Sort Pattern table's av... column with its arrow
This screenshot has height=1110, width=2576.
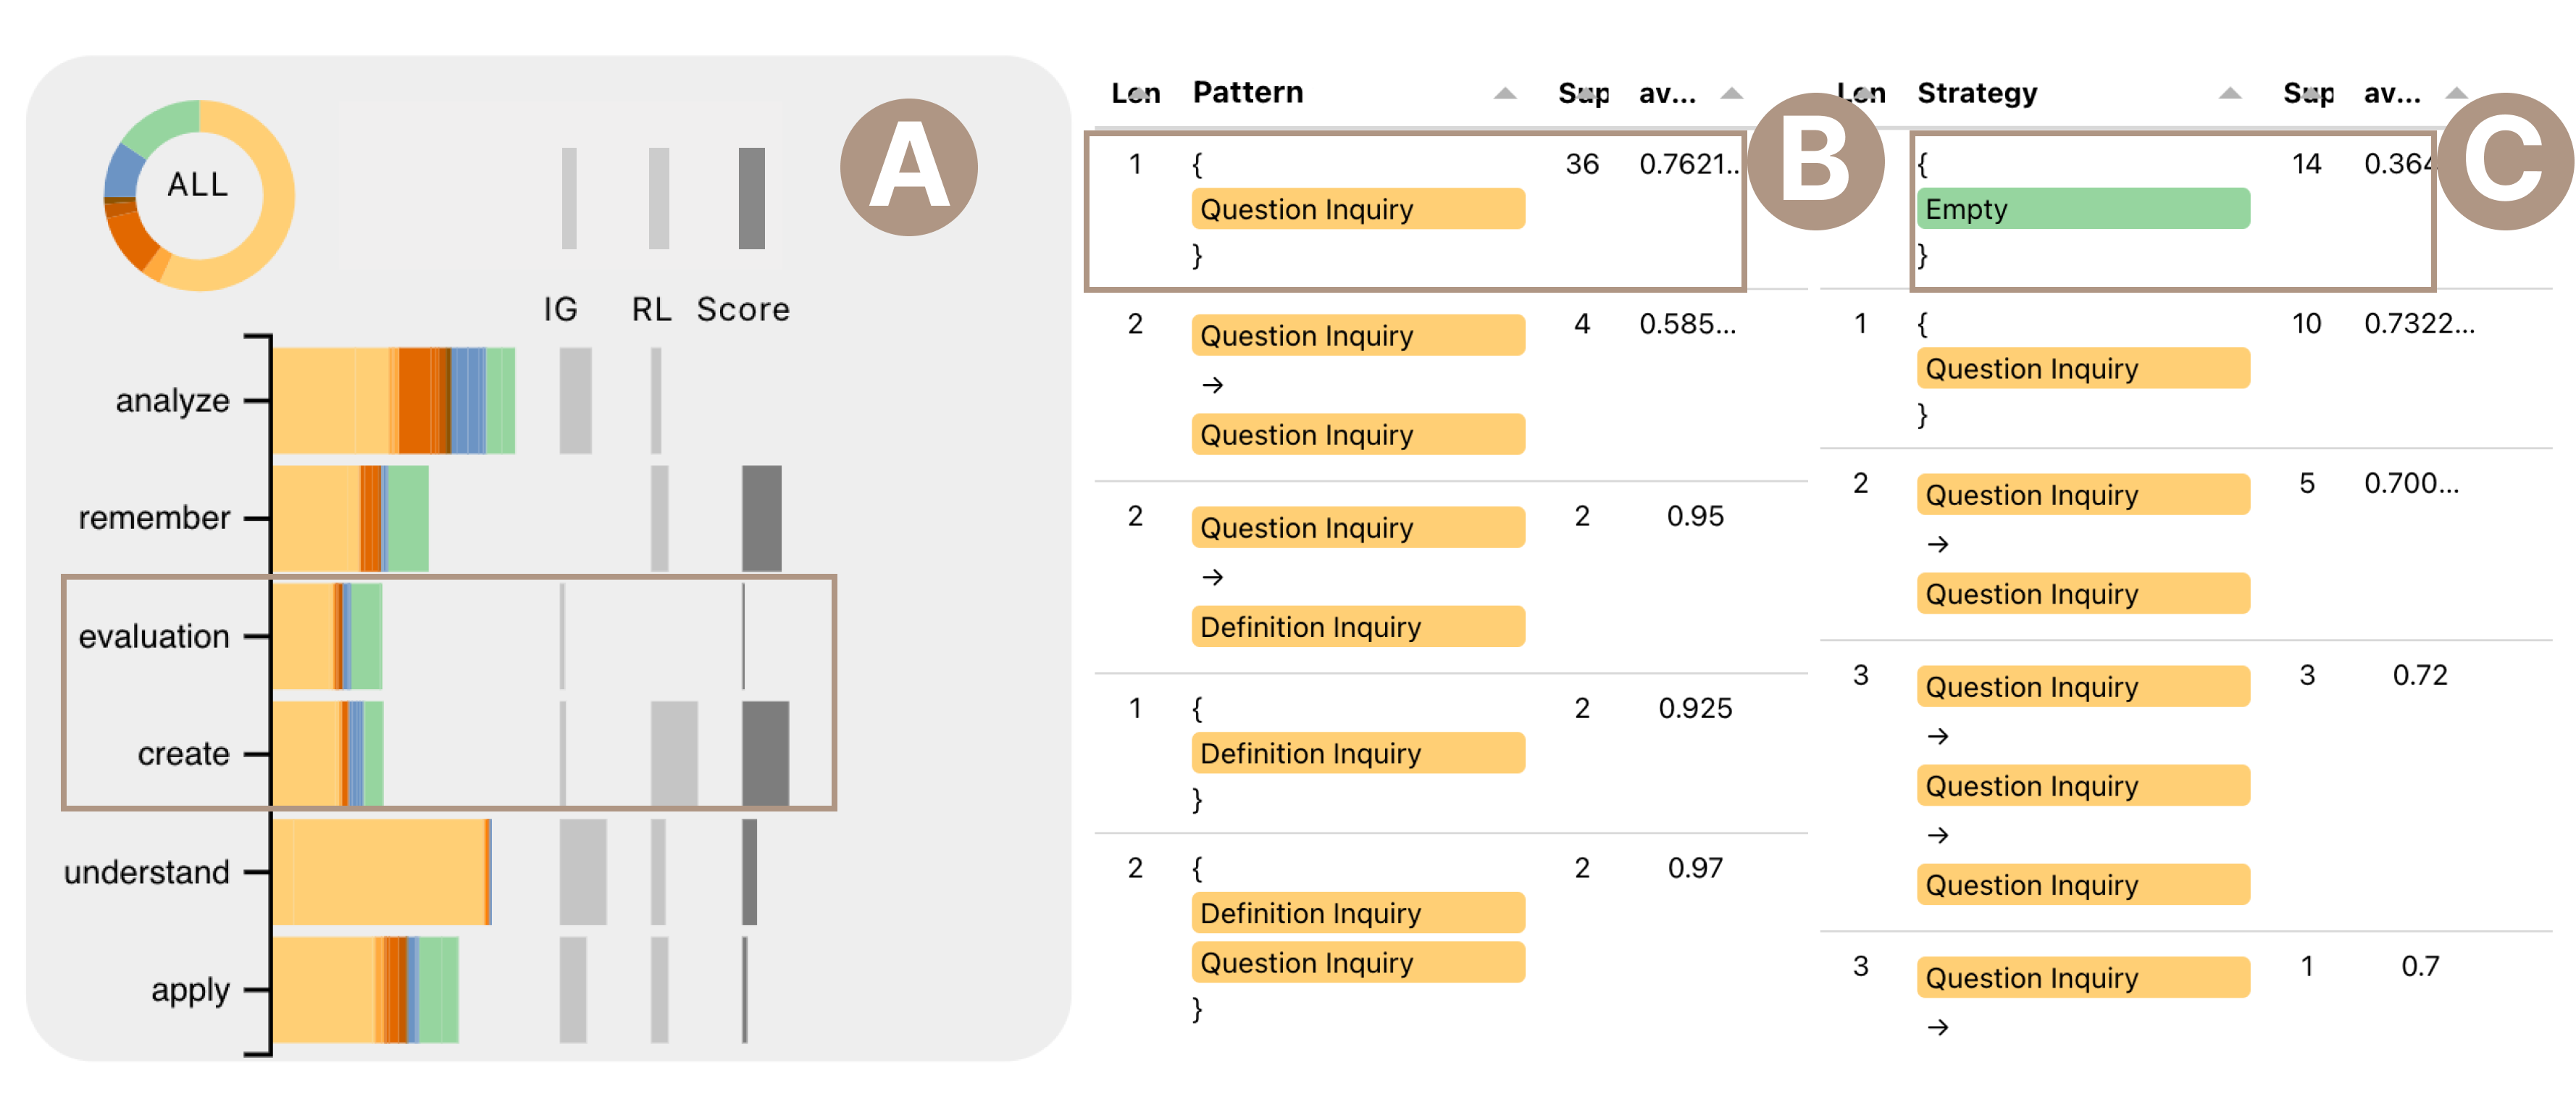pos(1731,94)
